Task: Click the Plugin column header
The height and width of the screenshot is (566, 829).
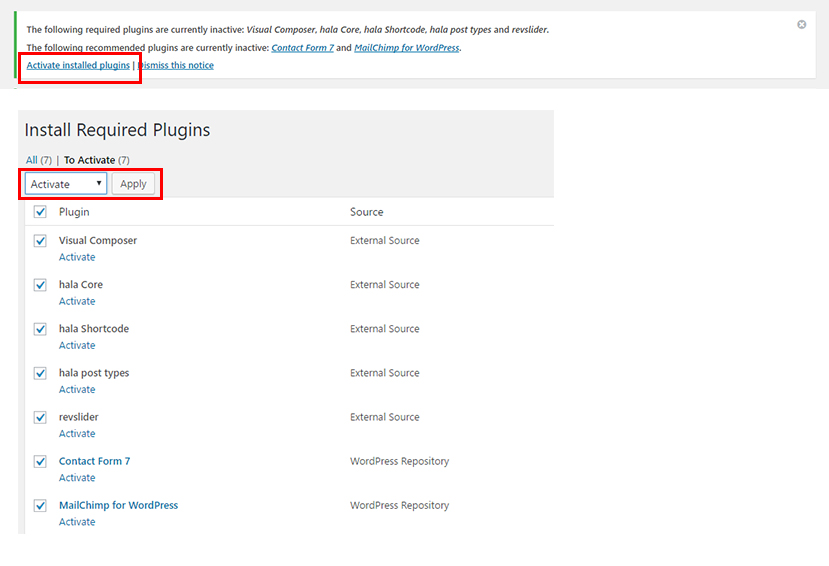Action: (x=74, y=212)
